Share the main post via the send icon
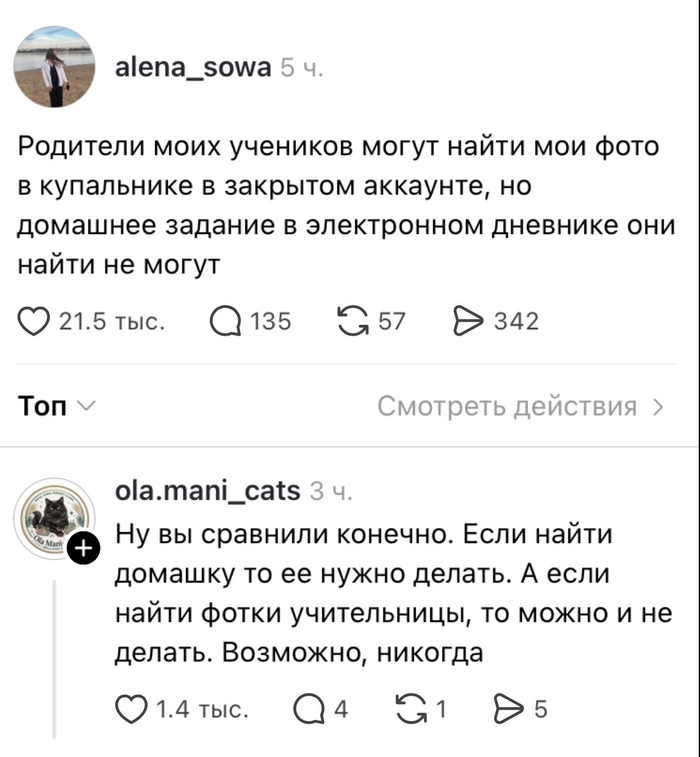The image size is (700, 757). point(468,322)
